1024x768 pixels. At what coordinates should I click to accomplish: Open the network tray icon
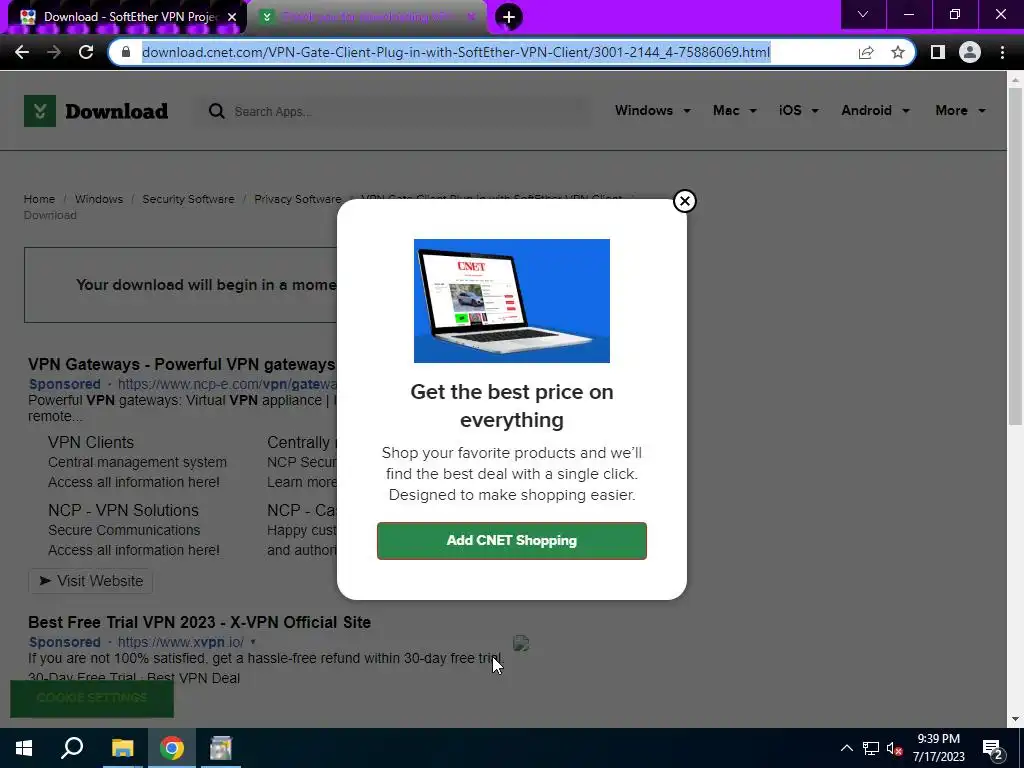(871, 748)
